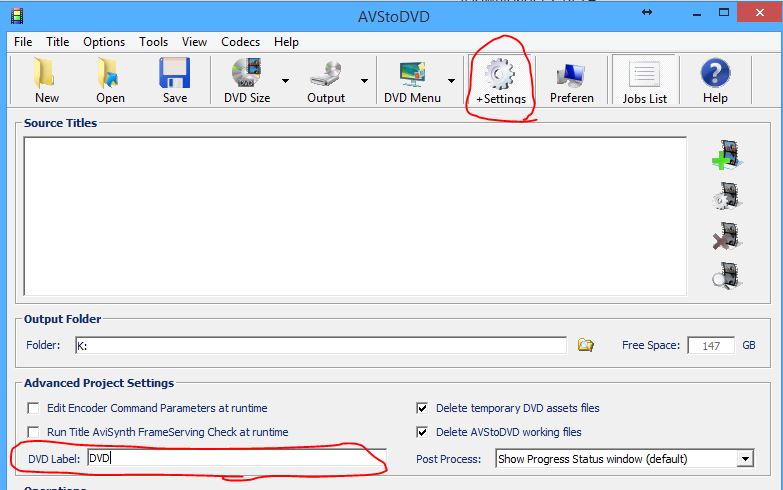Open the Codecs menu
This screenshot has height=490, width=783.
240,42
